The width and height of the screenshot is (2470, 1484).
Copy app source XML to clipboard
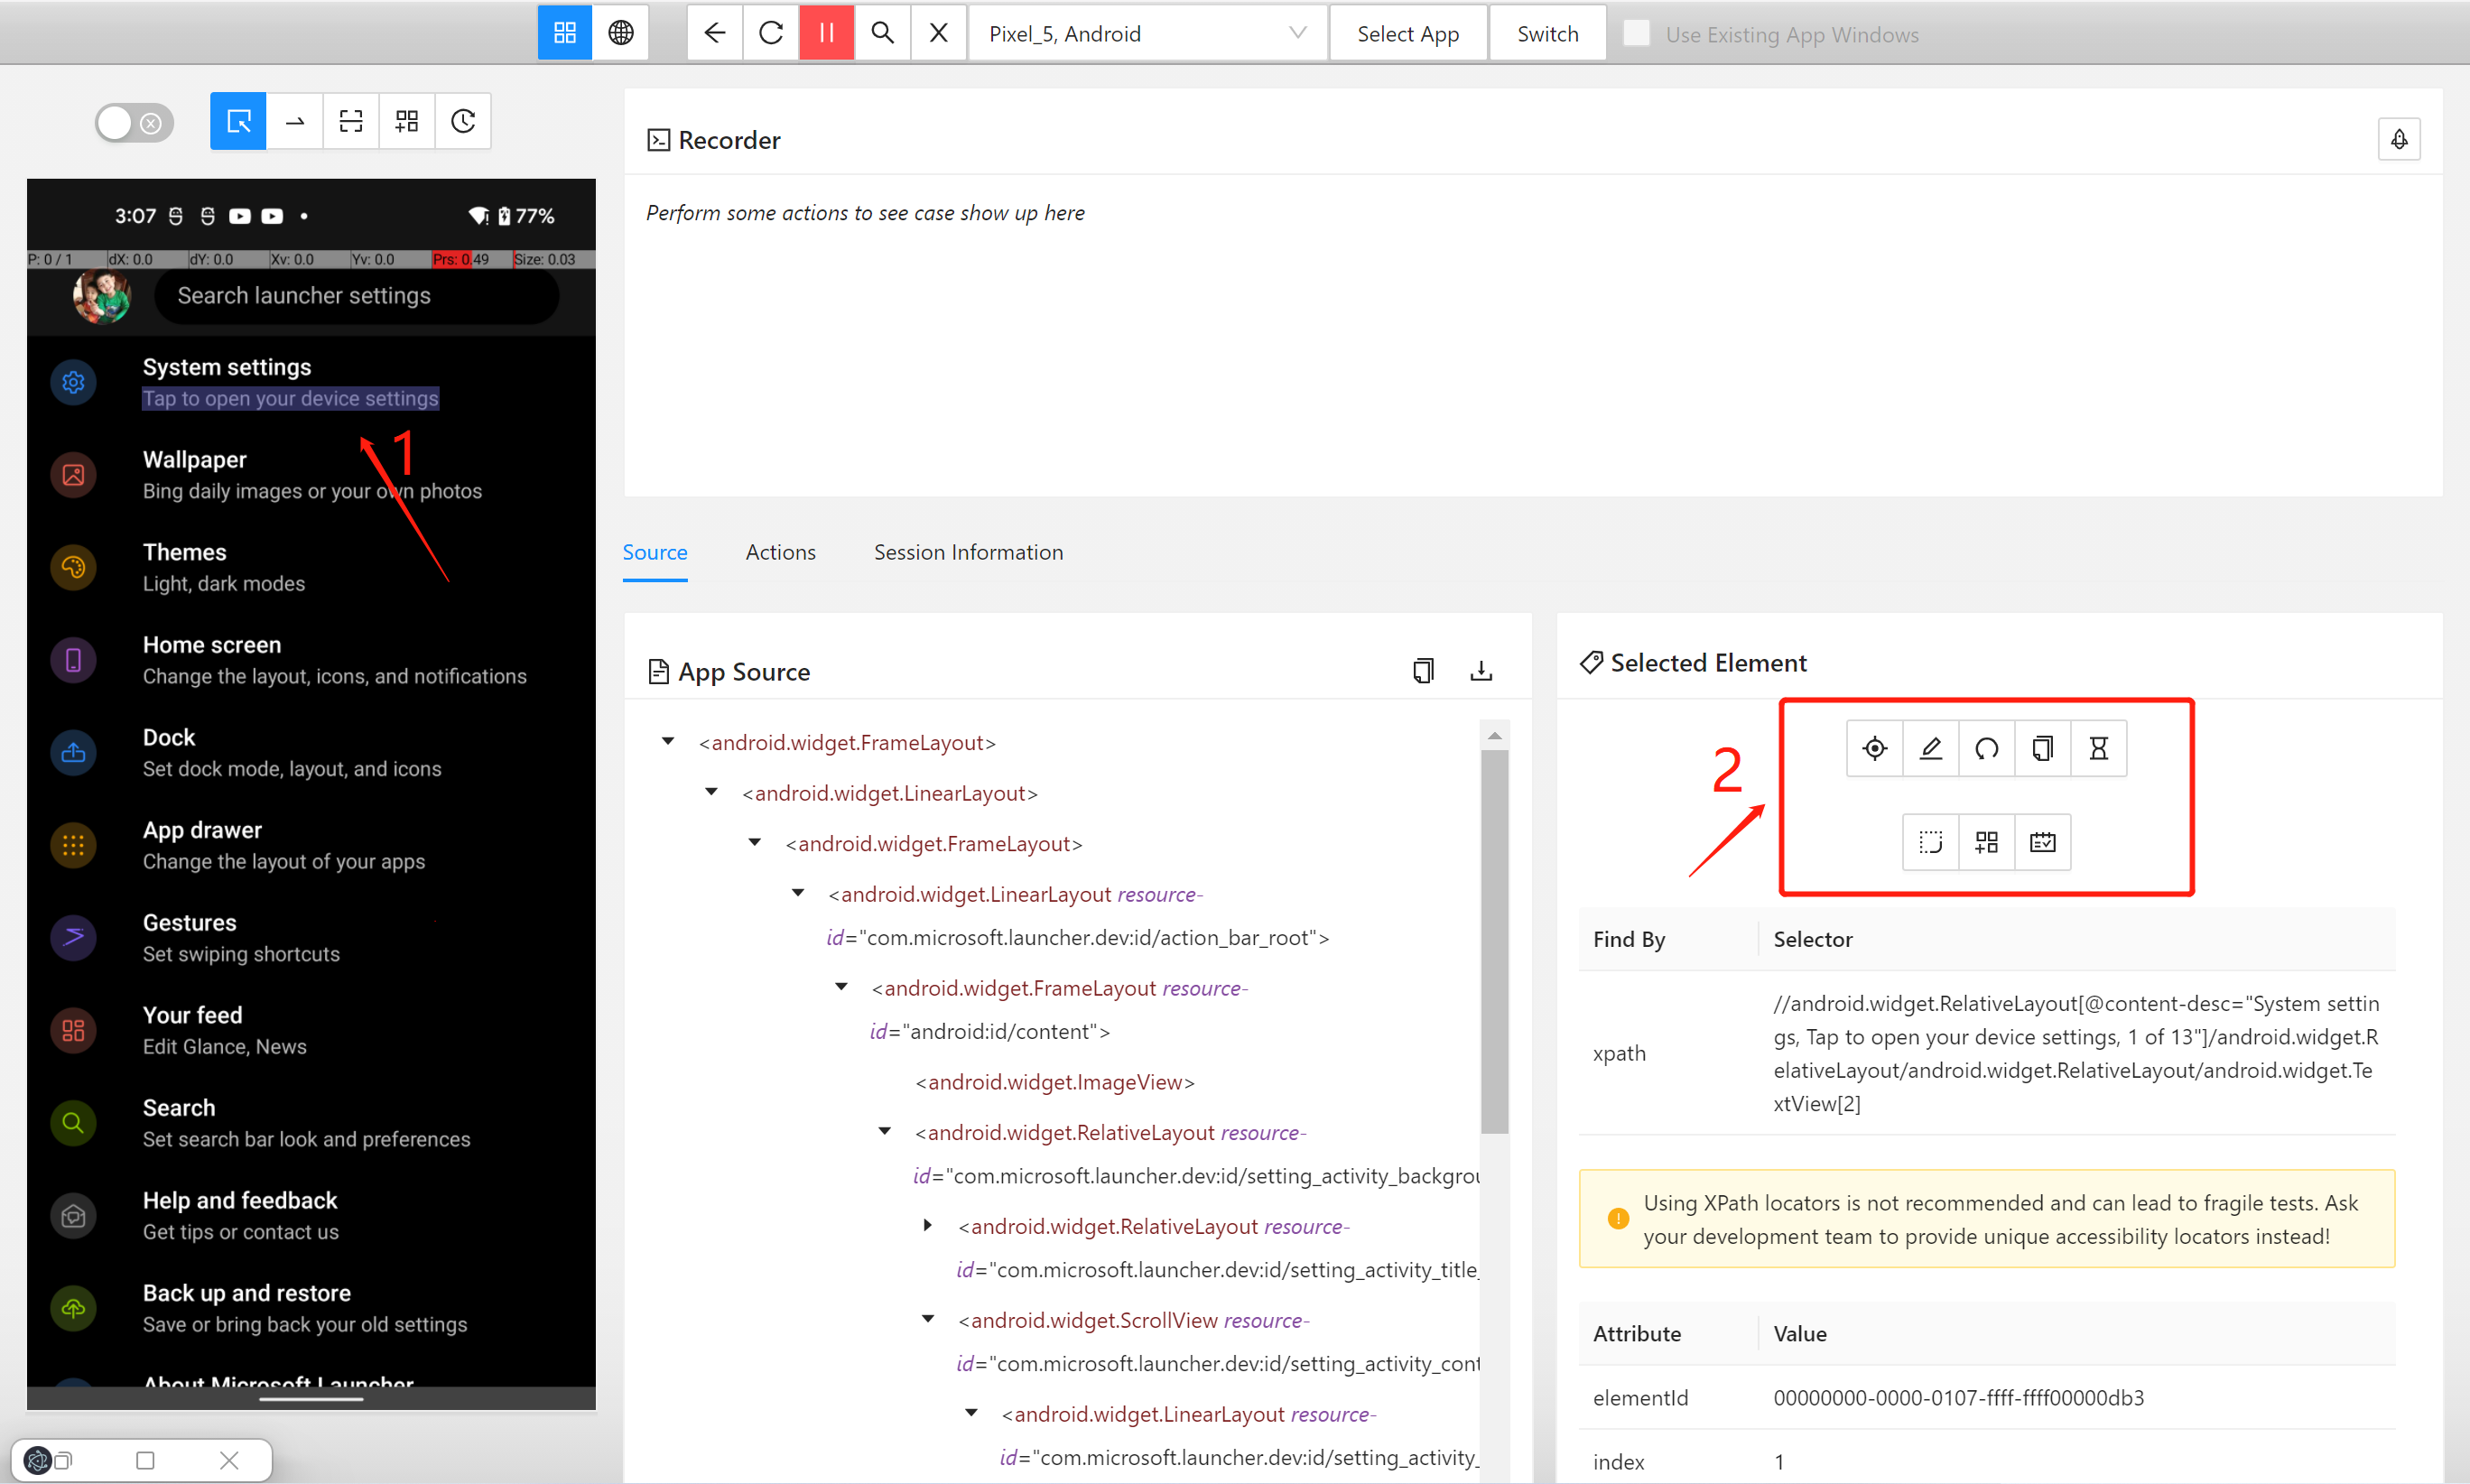pos(1423,671)
